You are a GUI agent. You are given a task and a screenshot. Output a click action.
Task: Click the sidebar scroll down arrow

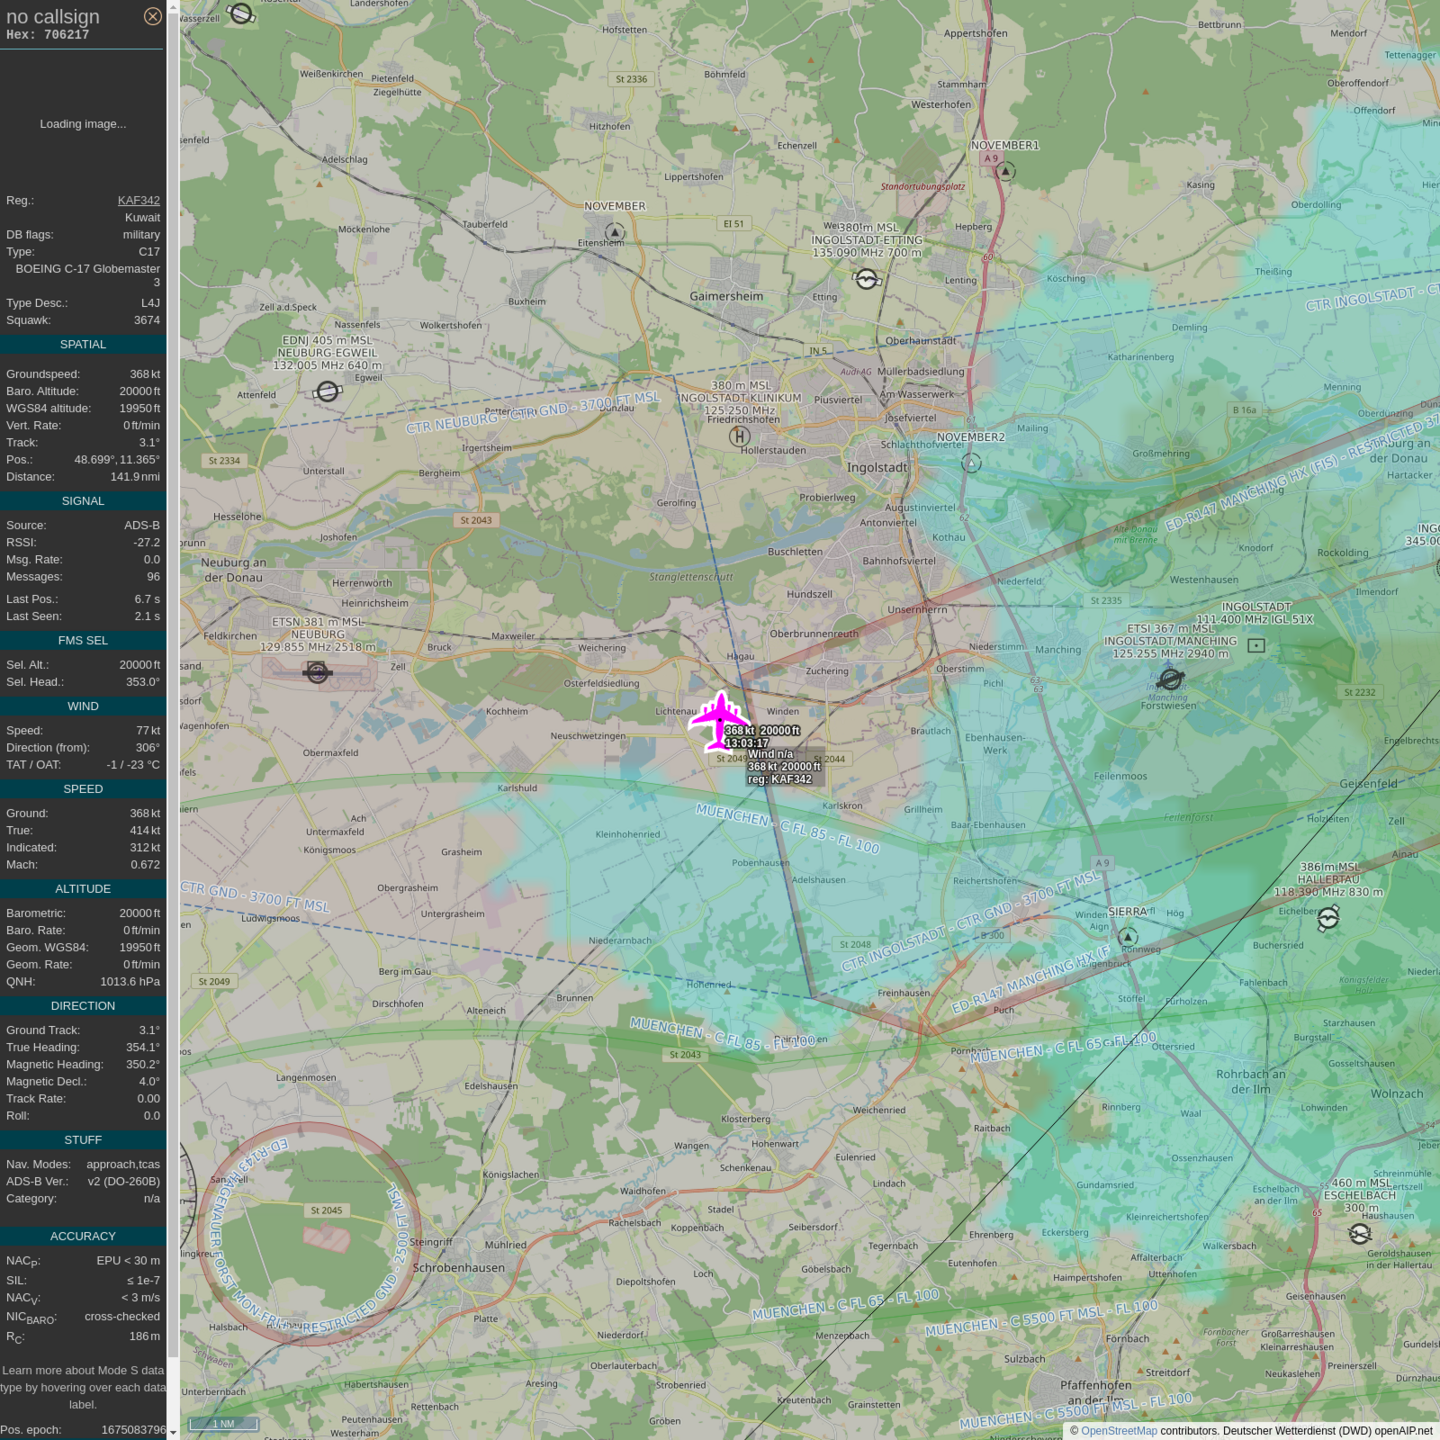(x=173, y=1432)
